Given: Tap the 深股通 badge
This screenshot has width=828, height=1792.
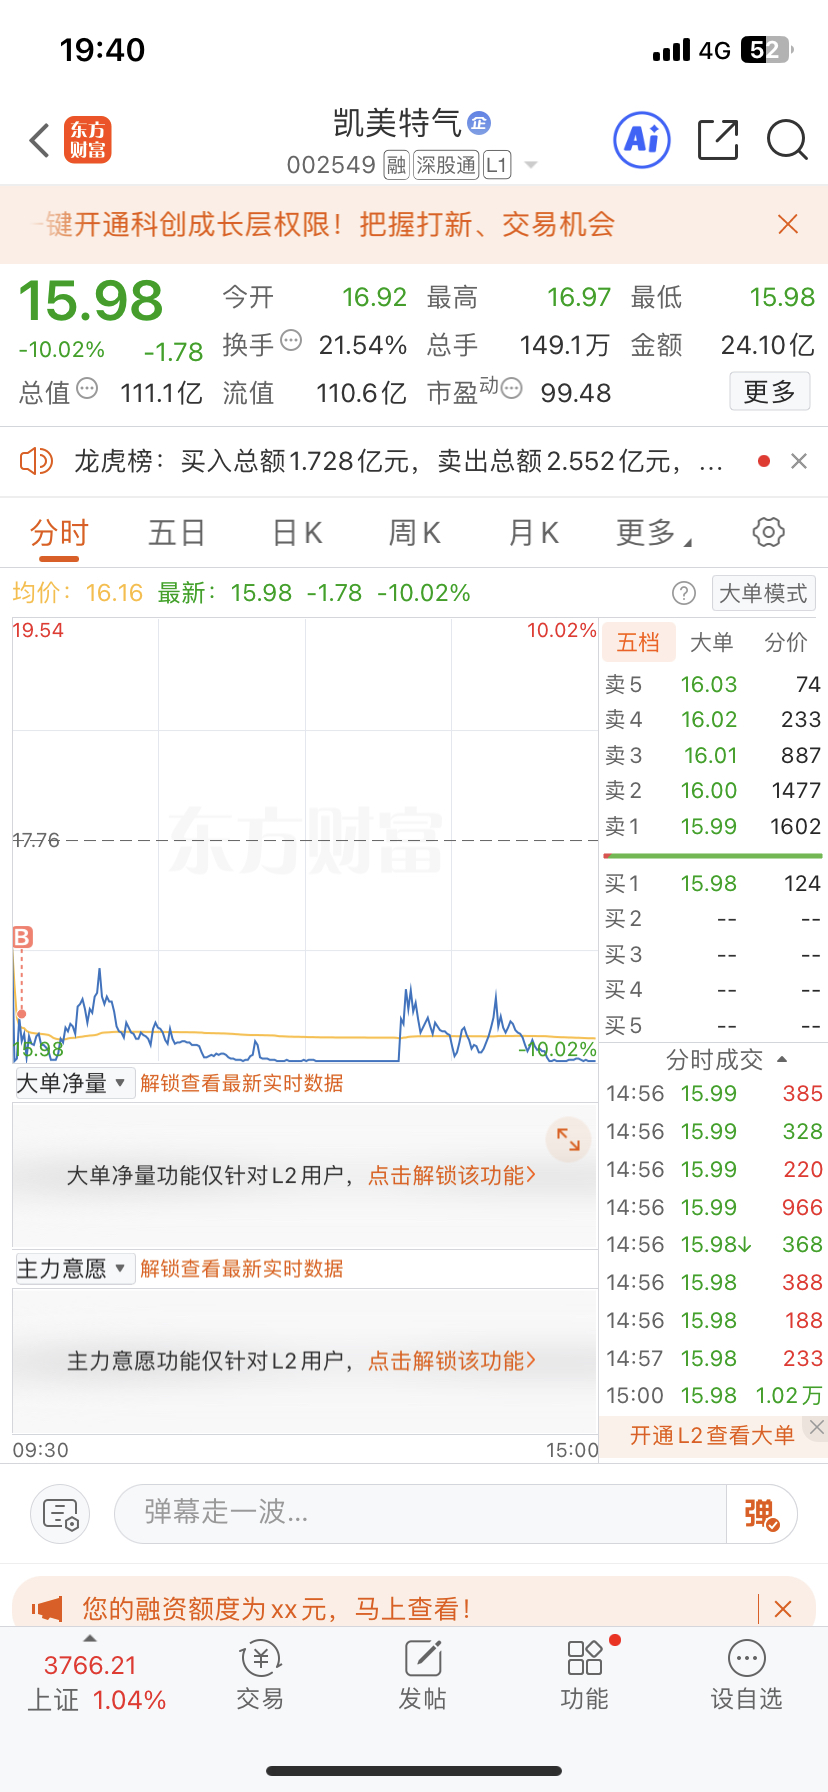Looking at the screenshot, I should [446, 165].
